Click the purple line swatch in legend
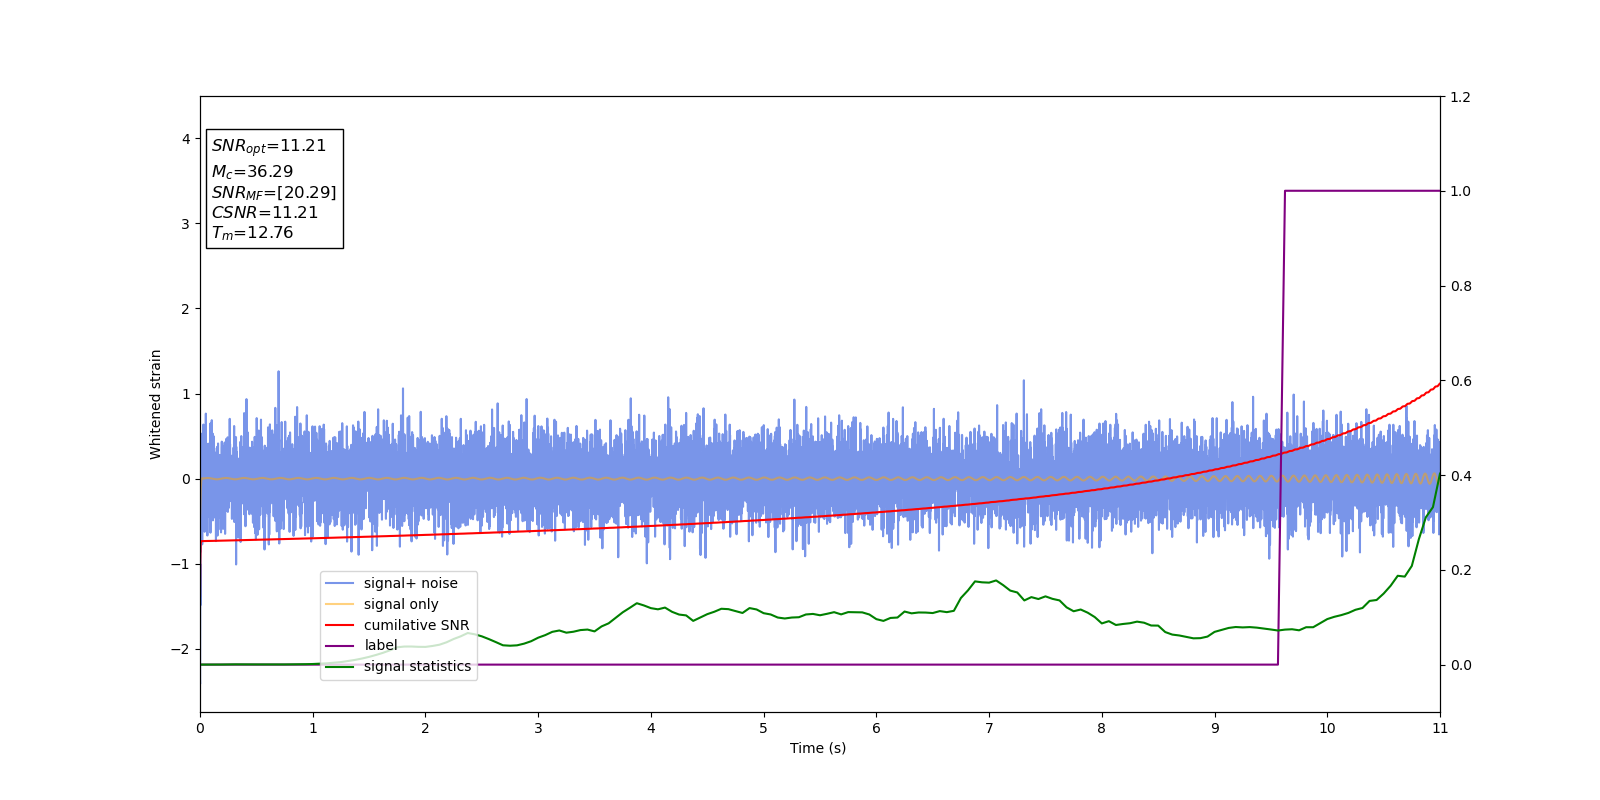 (x=340, y=645)
